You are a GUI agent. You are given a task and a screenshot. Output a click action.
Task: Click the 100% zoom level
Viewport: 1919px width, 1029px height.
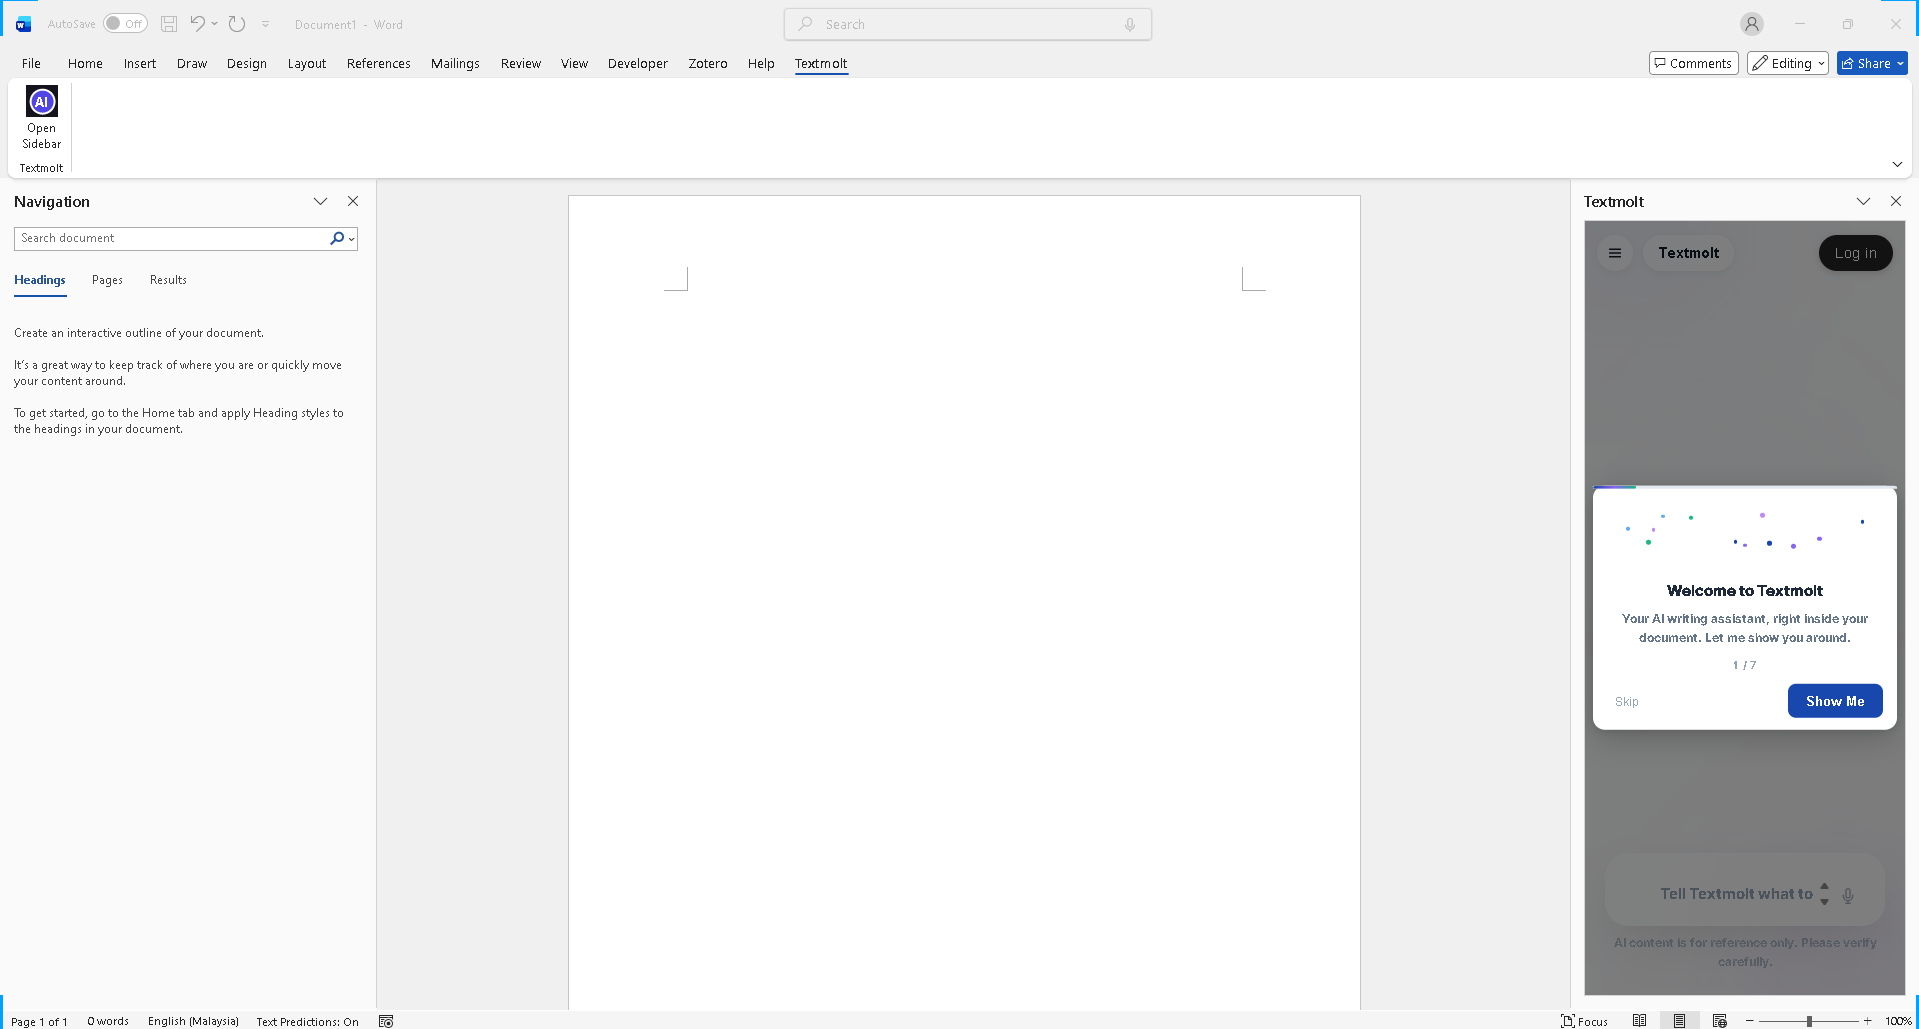[x=1897, y=1021]
